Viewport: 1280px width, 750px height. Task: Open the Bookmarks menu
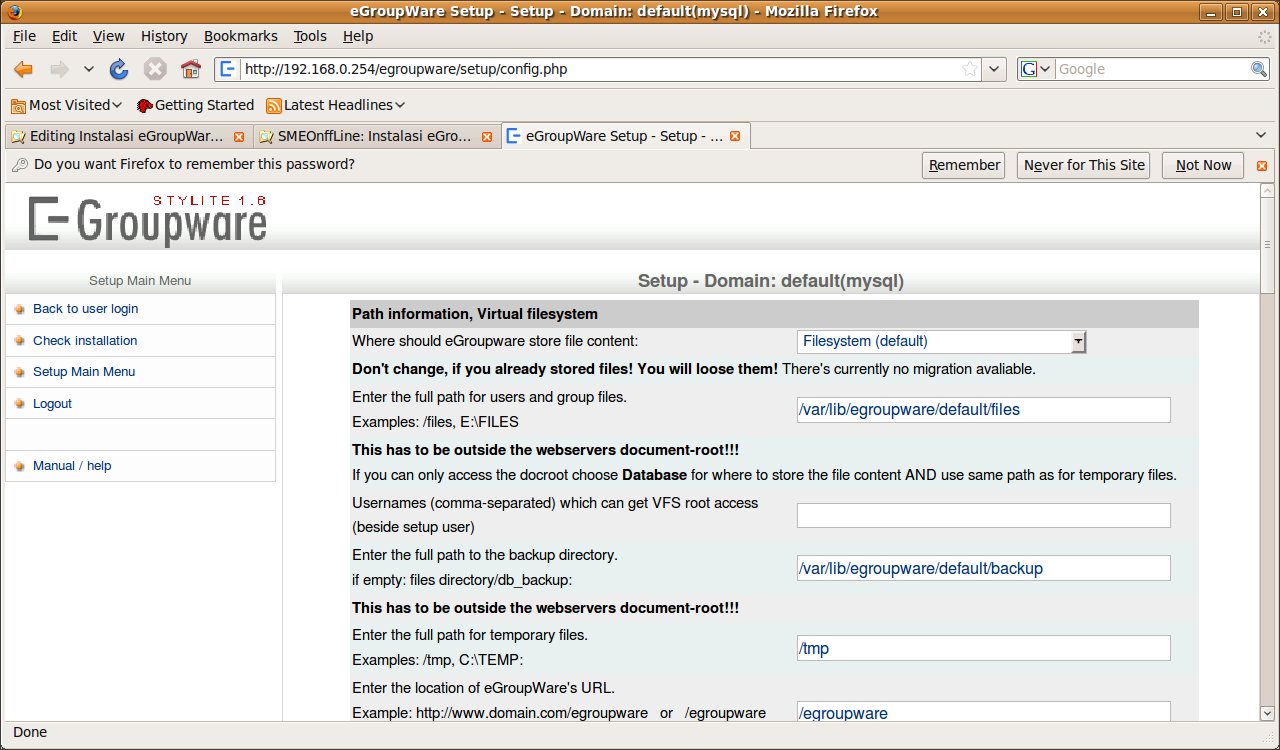pyautogui.click(x=240, y=36)
